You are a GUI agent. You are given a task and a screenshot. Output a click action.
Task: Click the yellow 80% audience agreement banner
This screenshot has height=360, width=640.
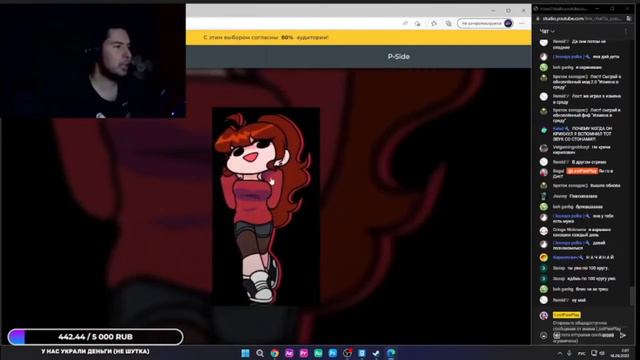359,37
